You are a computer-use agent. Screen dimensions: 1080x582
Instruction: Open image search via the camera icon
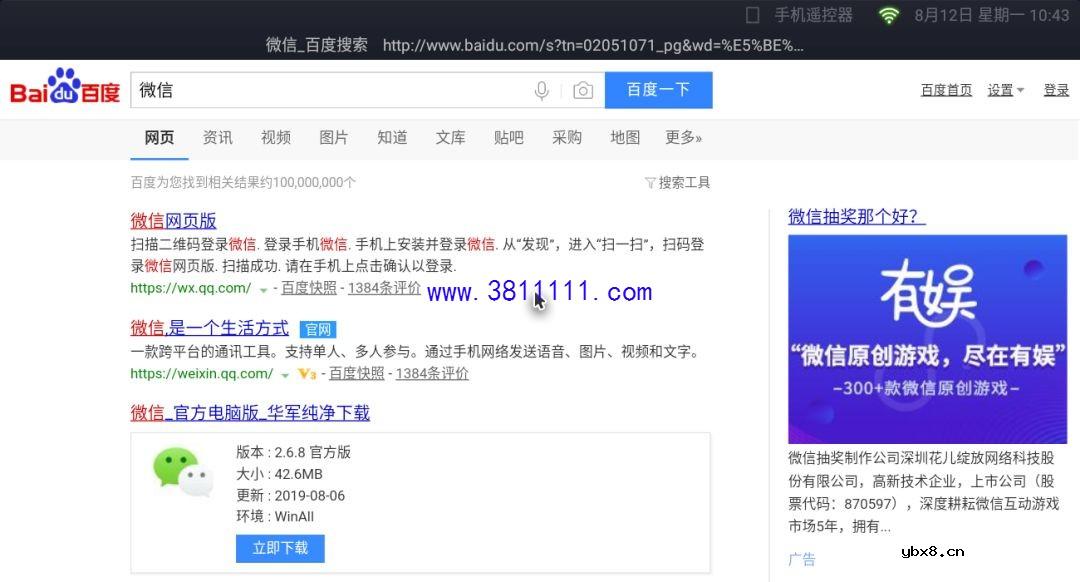pyautogui.click(x=583, y=90)
